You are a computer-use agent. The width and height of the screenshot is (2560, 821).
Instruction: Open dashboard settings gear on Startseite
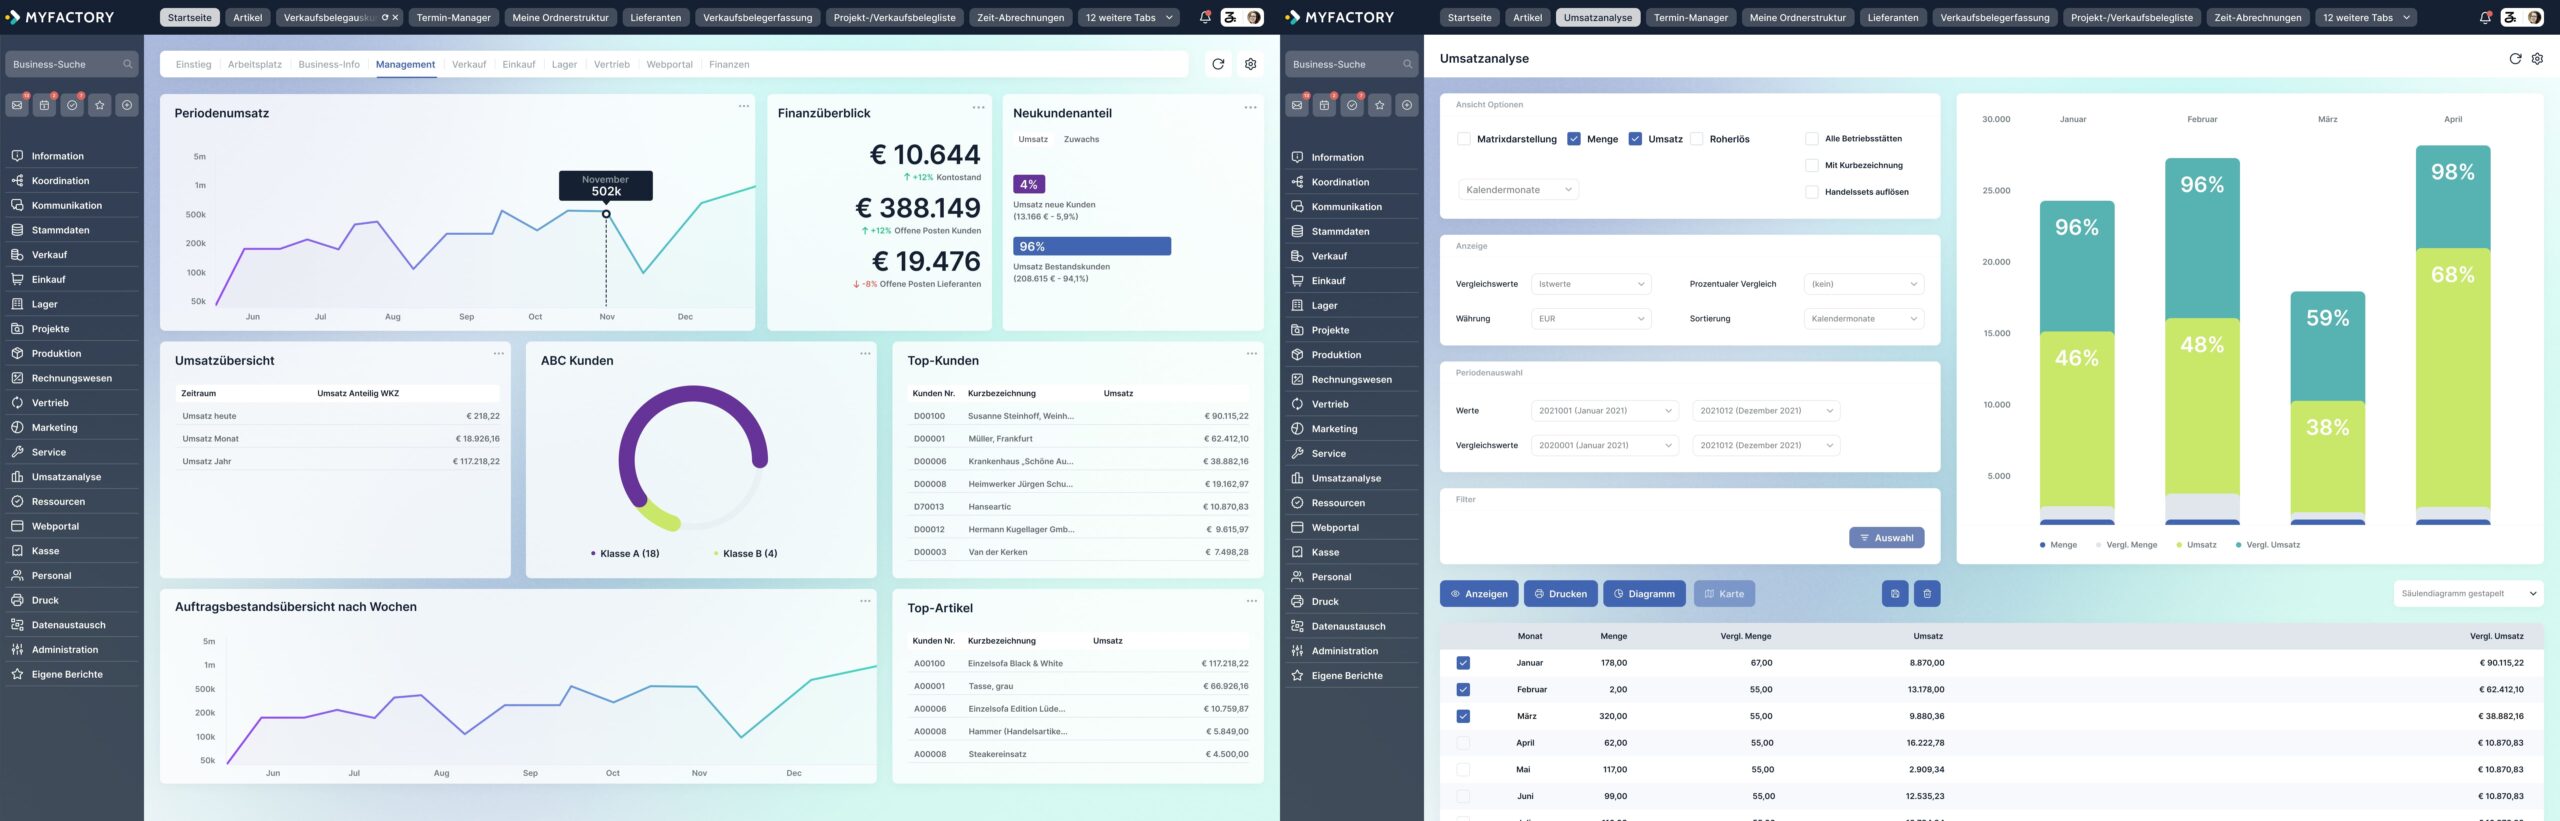point(1250,64)
